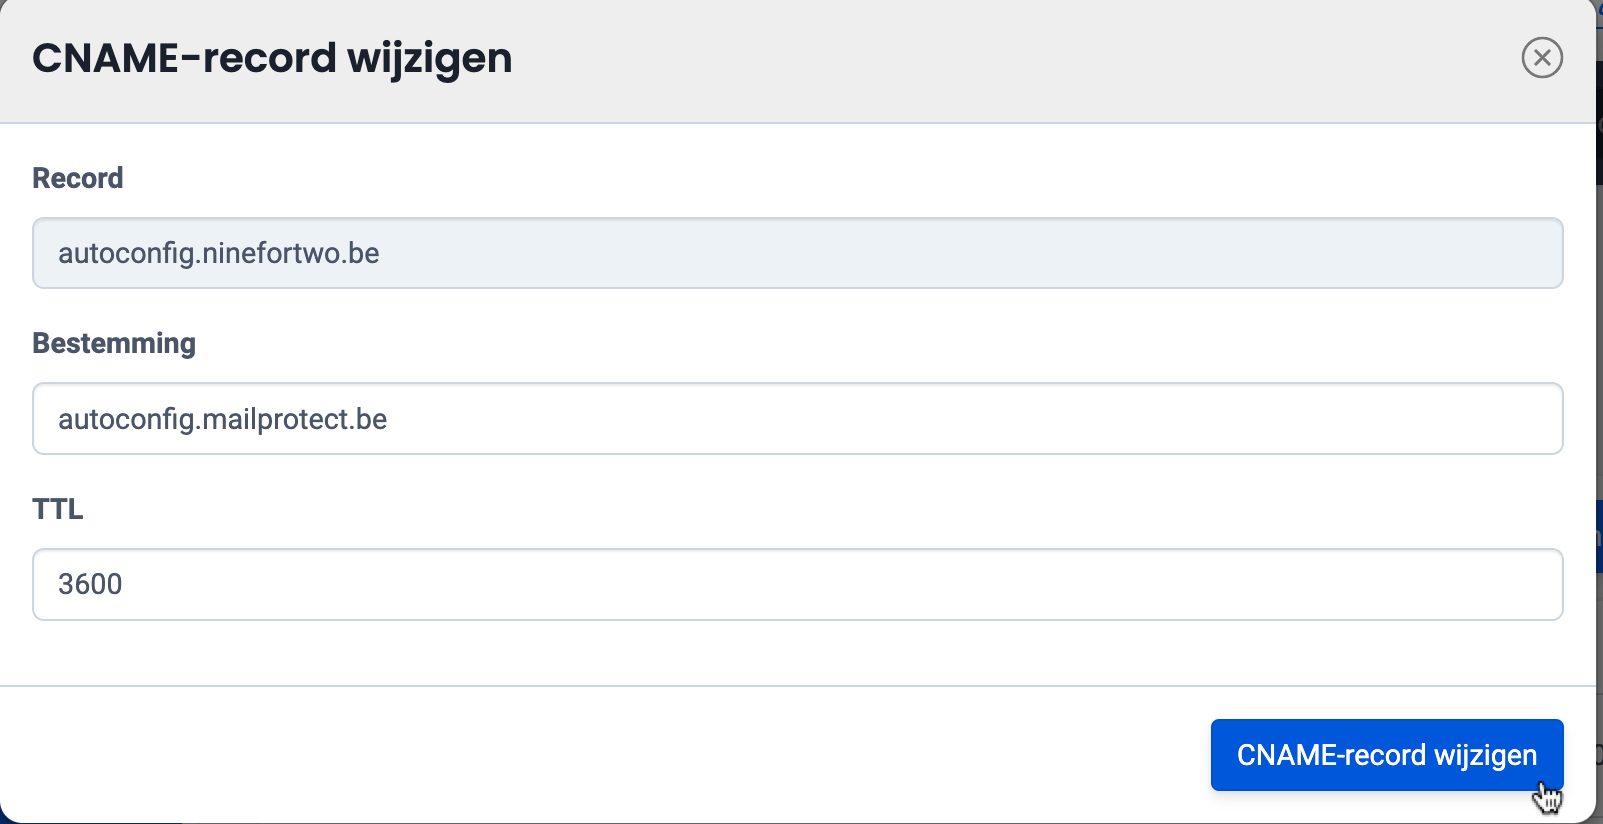Focus the Bestemming input field
1603x824 pixels.
coord(797,419)
